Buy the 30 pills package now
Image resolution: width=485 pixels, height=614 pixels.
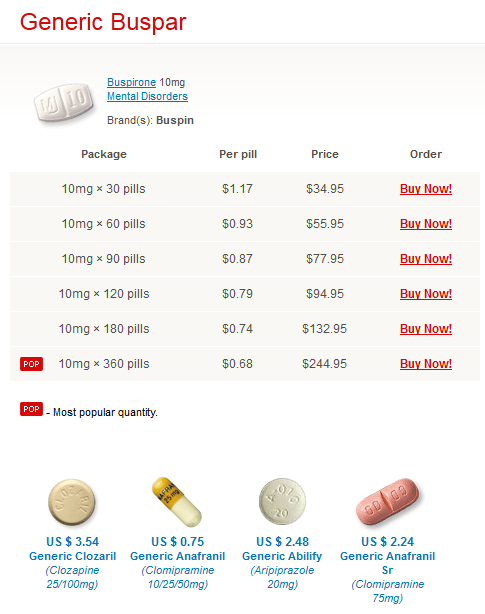426,189
